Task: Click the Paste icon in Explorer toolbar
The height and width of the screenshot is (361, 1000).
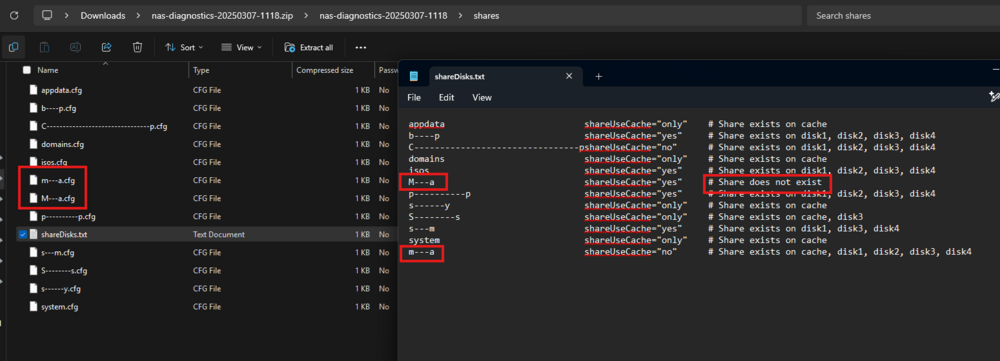Action: [45, 47]
